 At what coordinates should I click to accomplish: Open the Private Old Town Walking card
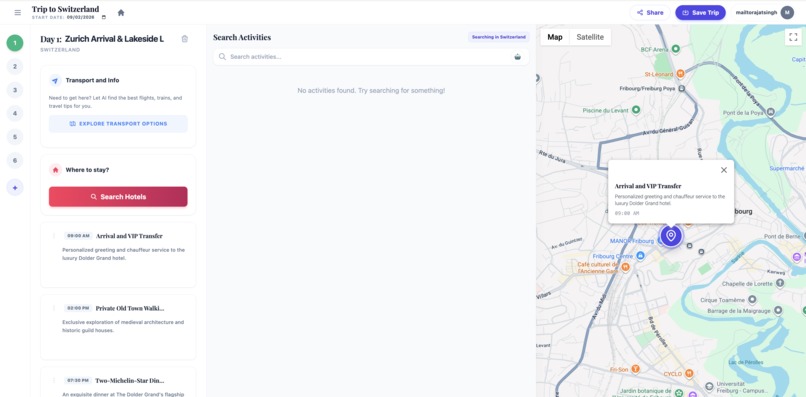[x=118, y=327]
